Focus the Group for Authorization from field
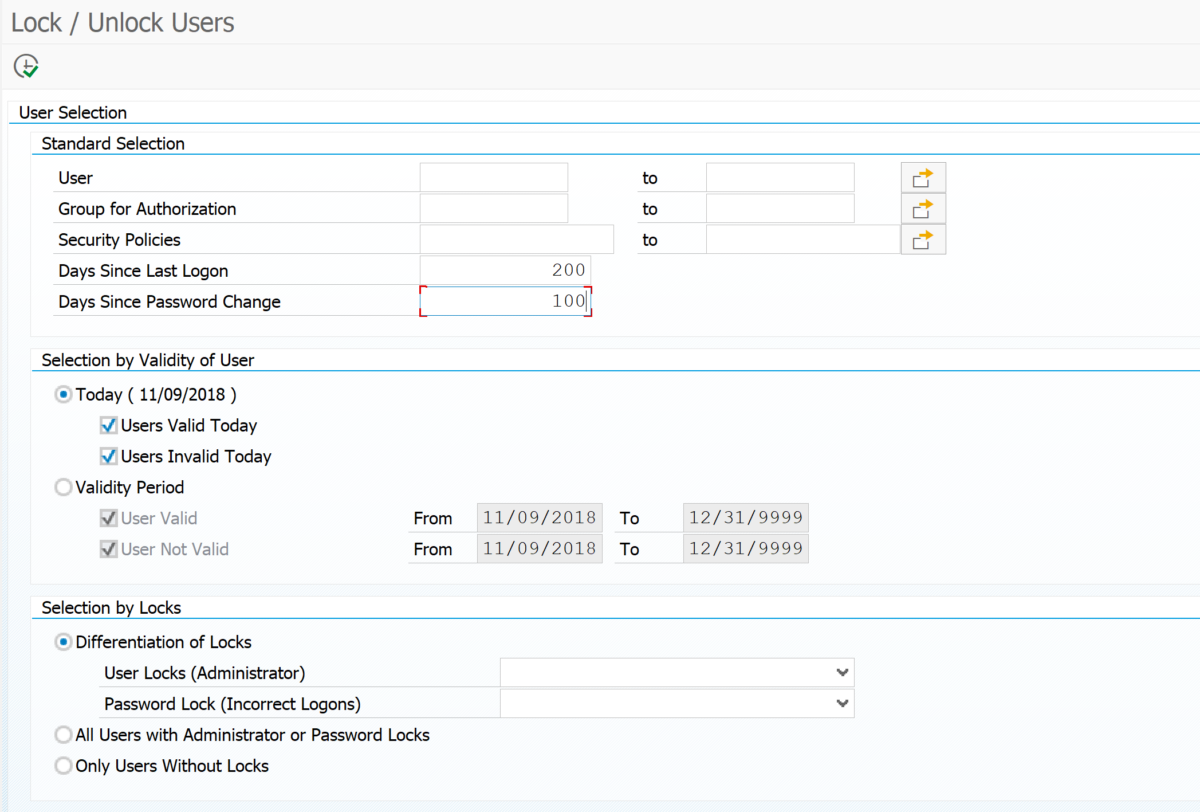The image size is (1200, 812). click(x=493, y=209)
